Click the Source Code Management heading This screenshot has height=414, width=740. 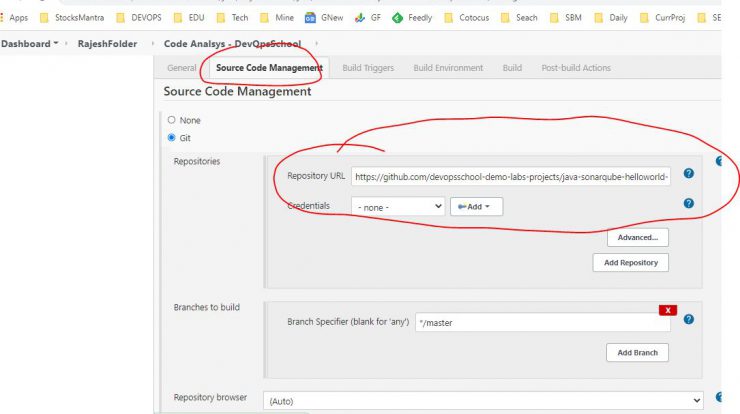point(237,92)
